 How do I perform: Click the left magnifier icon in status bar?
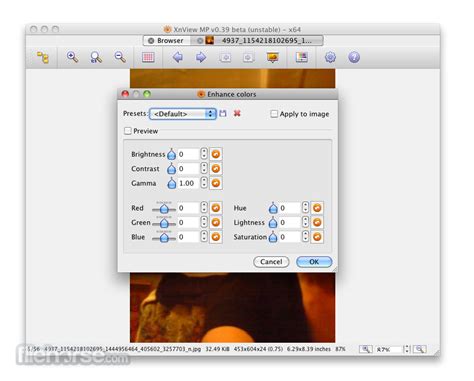[366, 349]
